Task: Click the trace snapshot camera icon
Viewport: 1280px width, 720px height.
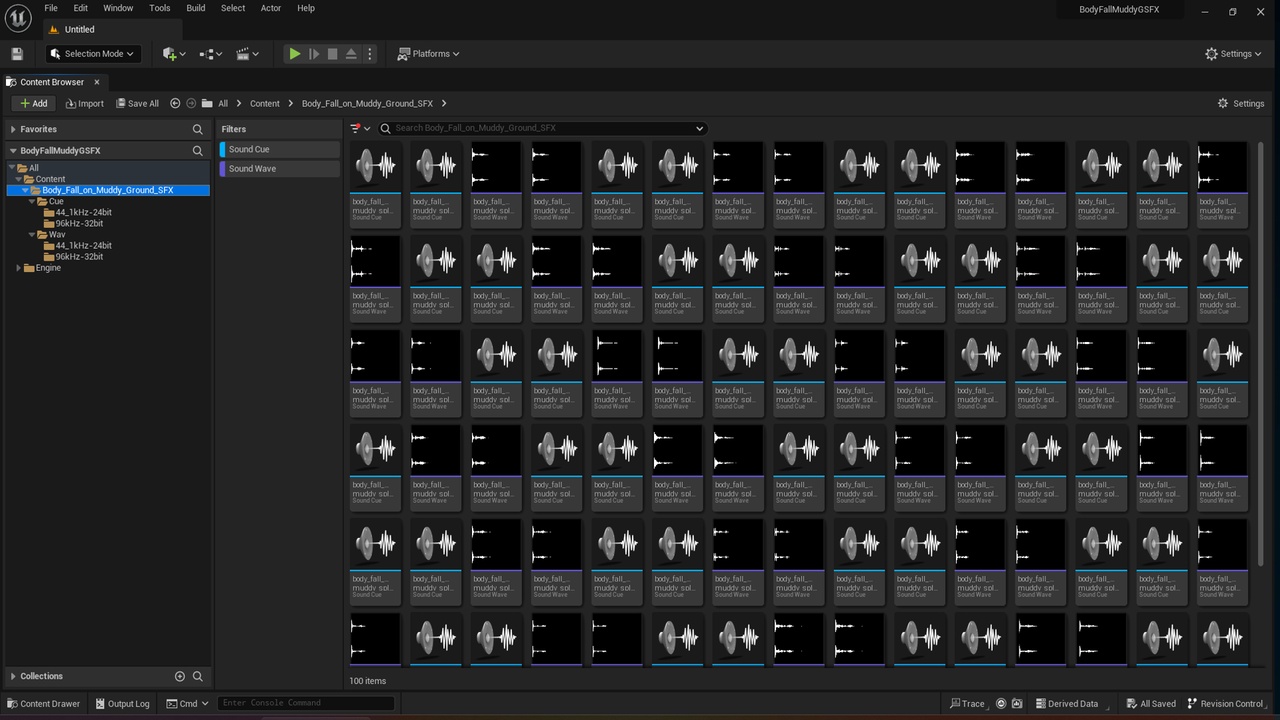Action: pyautogui.click(x=1017, y=703)
